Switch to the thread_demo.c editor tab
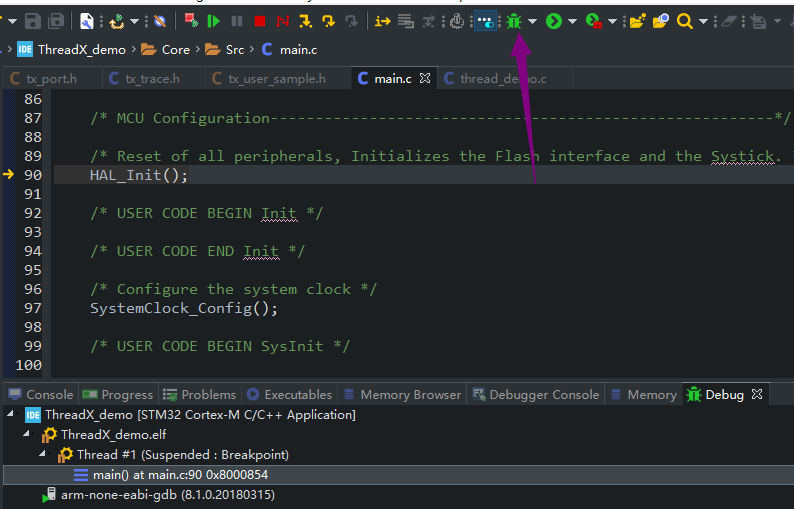The height and width of the screenshot is (509, 794). 503,79
